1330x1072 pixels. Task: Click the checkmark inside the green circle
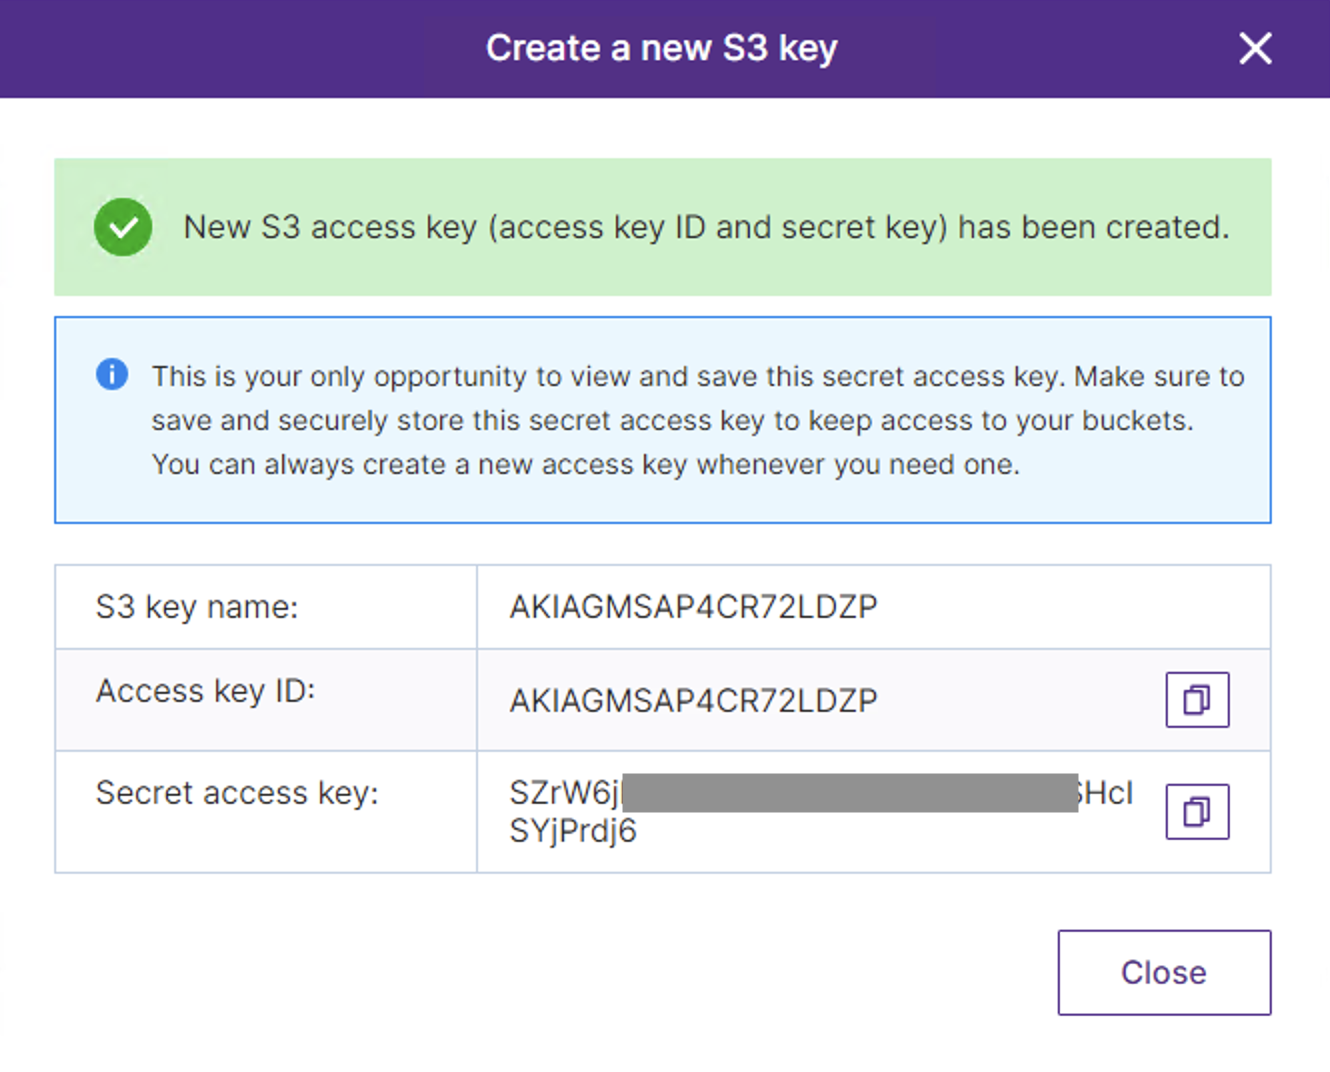(x=122, y=227)
